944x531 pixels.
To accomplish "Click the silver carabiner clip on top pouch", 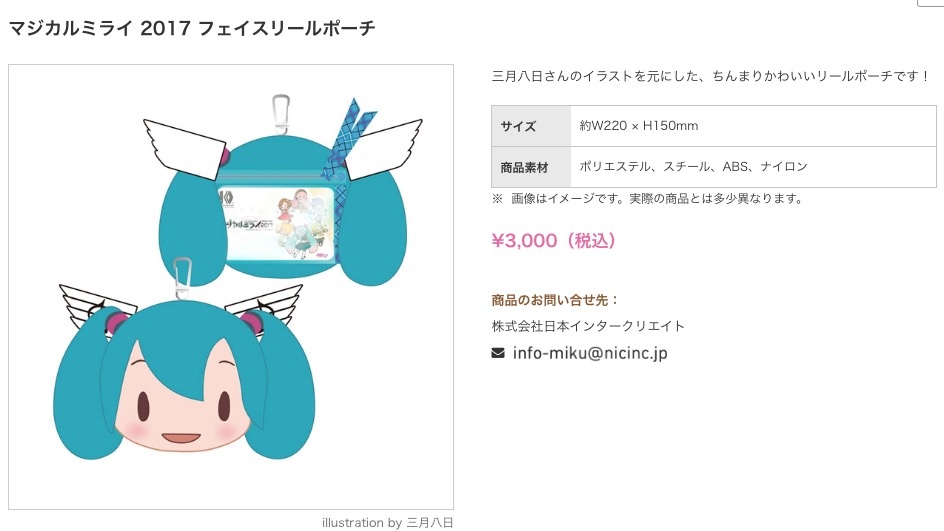I will click(281, 114).
